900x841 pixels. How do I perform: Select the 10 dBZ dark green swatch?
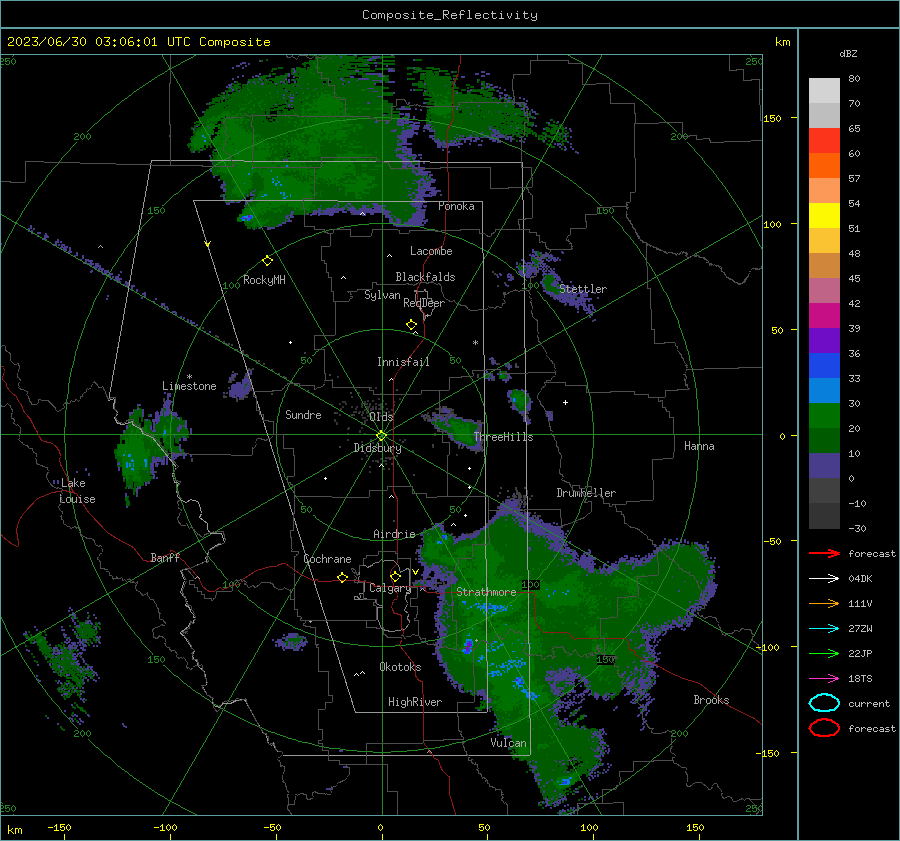(x=824, y=440)
